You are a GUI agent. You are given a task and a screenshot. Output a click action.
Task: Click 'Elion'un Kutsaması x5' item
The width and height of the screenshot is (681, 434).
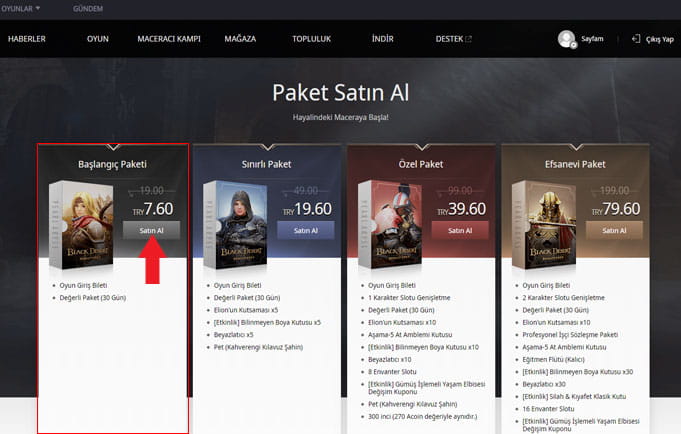[246, 310]
